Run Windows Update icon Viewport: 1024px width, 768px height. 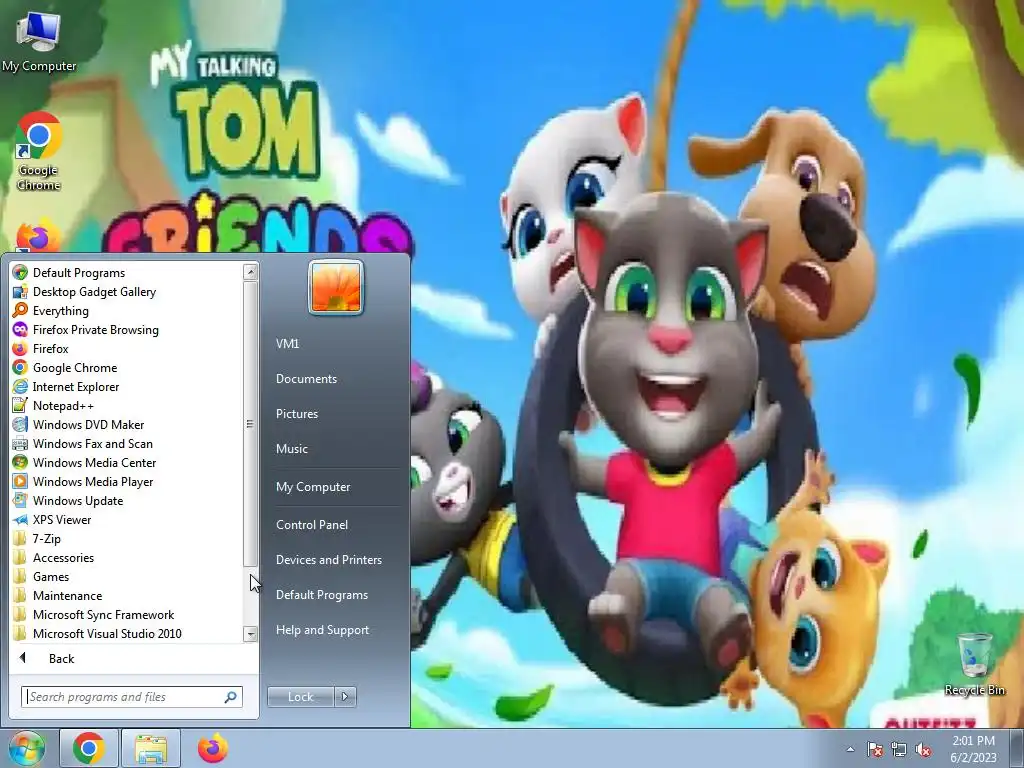(20, 500)
